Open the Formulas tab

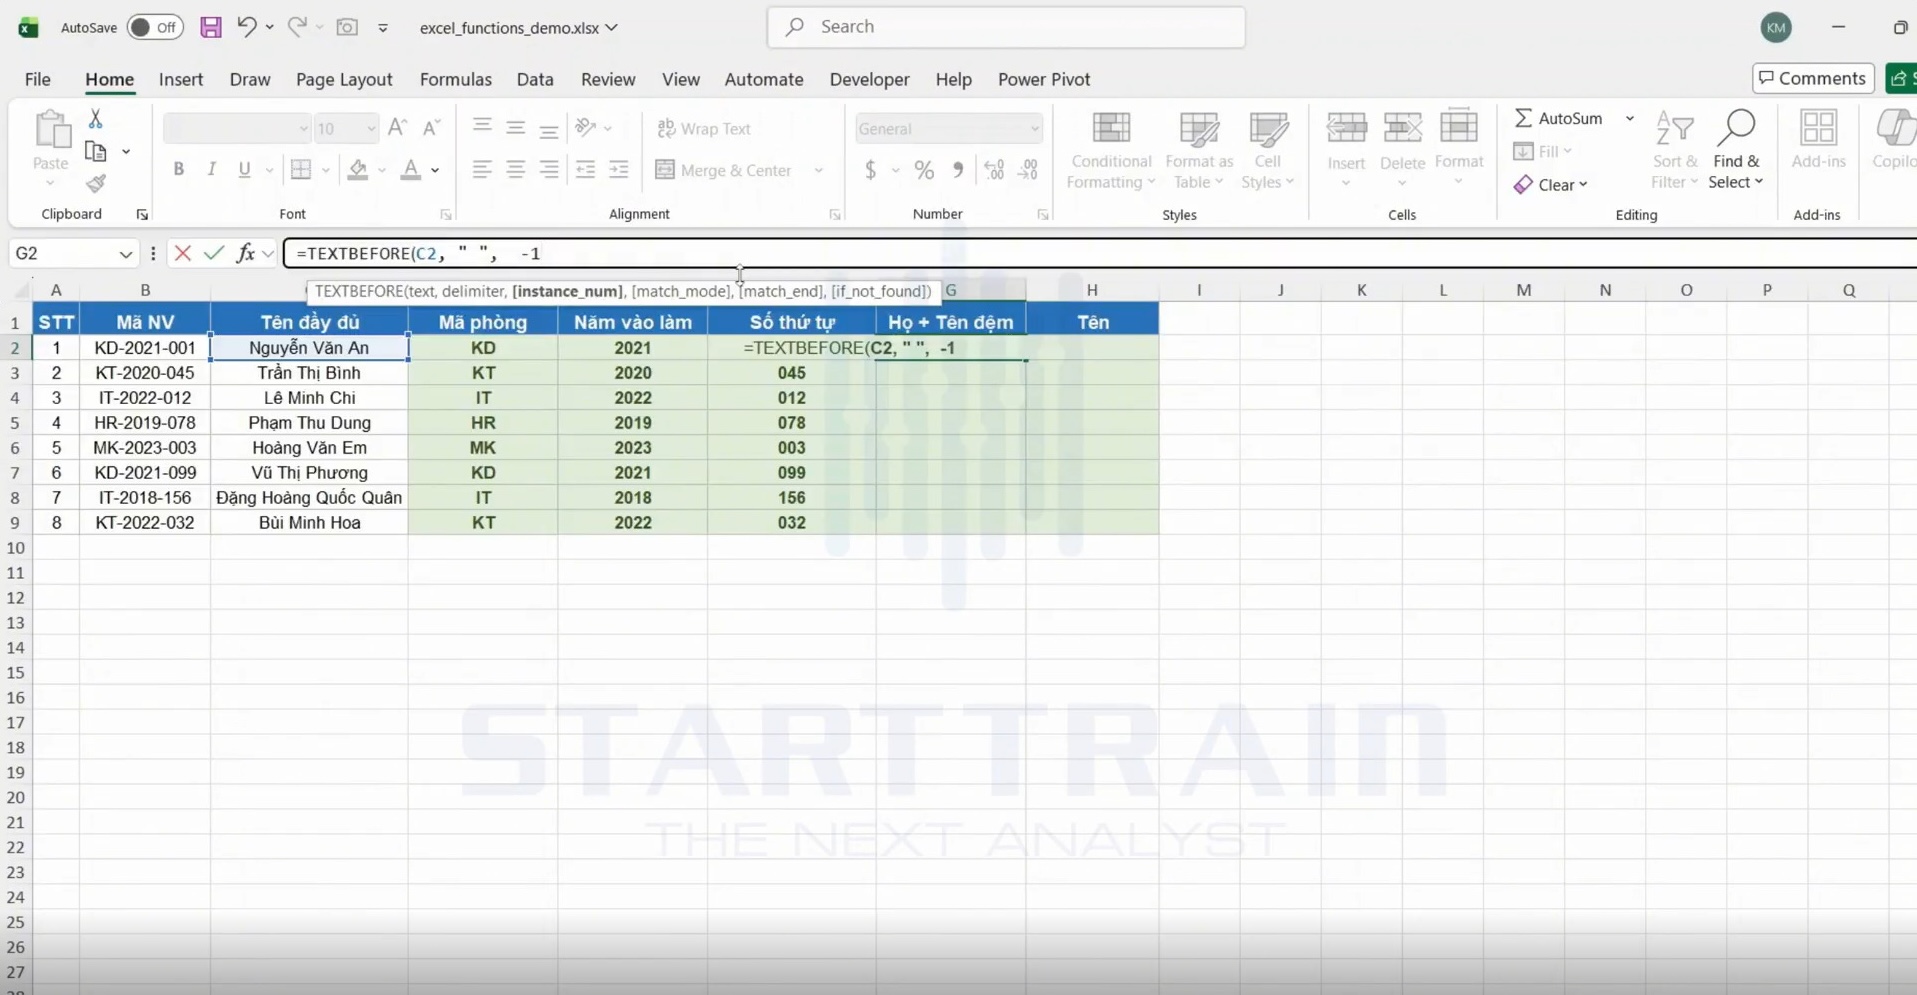455,79
